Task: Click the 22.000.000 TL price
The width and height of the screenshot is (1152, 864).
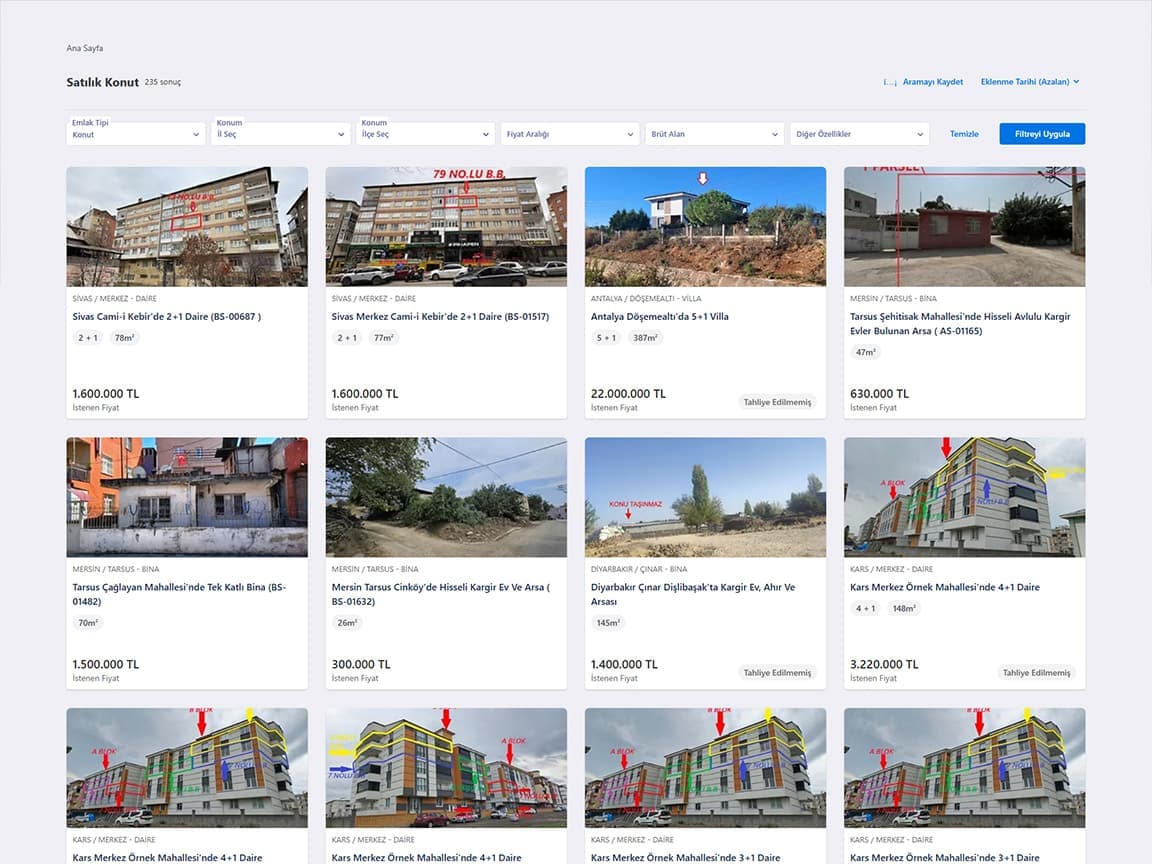Action: [628, 394]
